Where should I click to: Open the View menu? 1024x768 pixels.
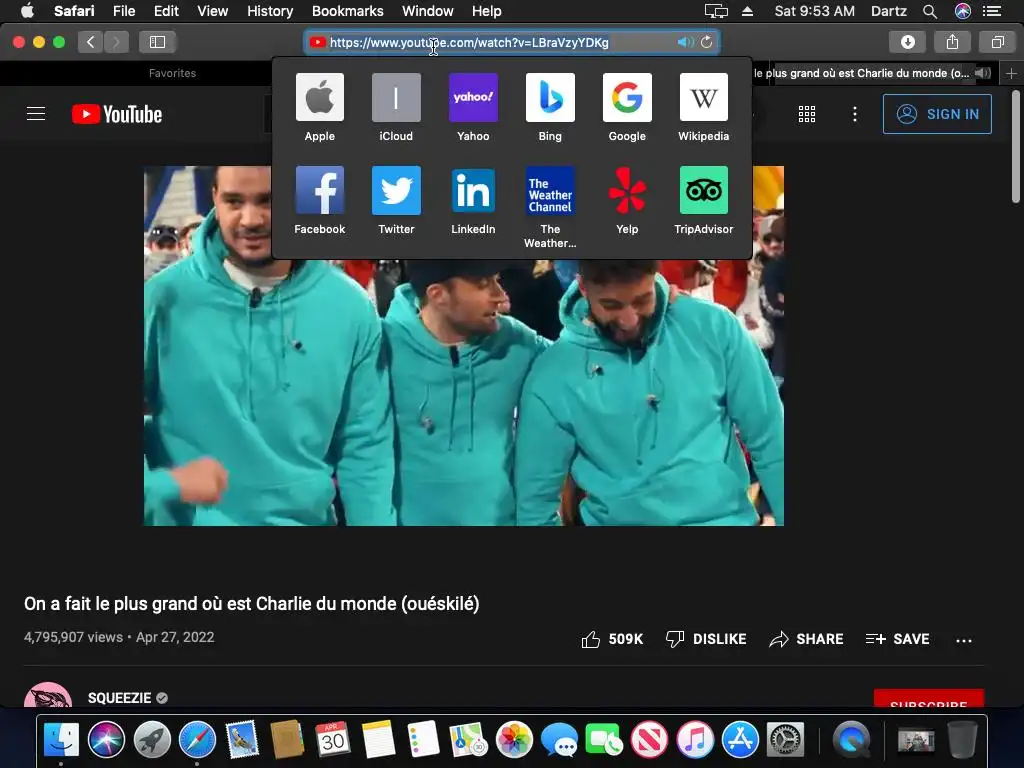point(213,11)
